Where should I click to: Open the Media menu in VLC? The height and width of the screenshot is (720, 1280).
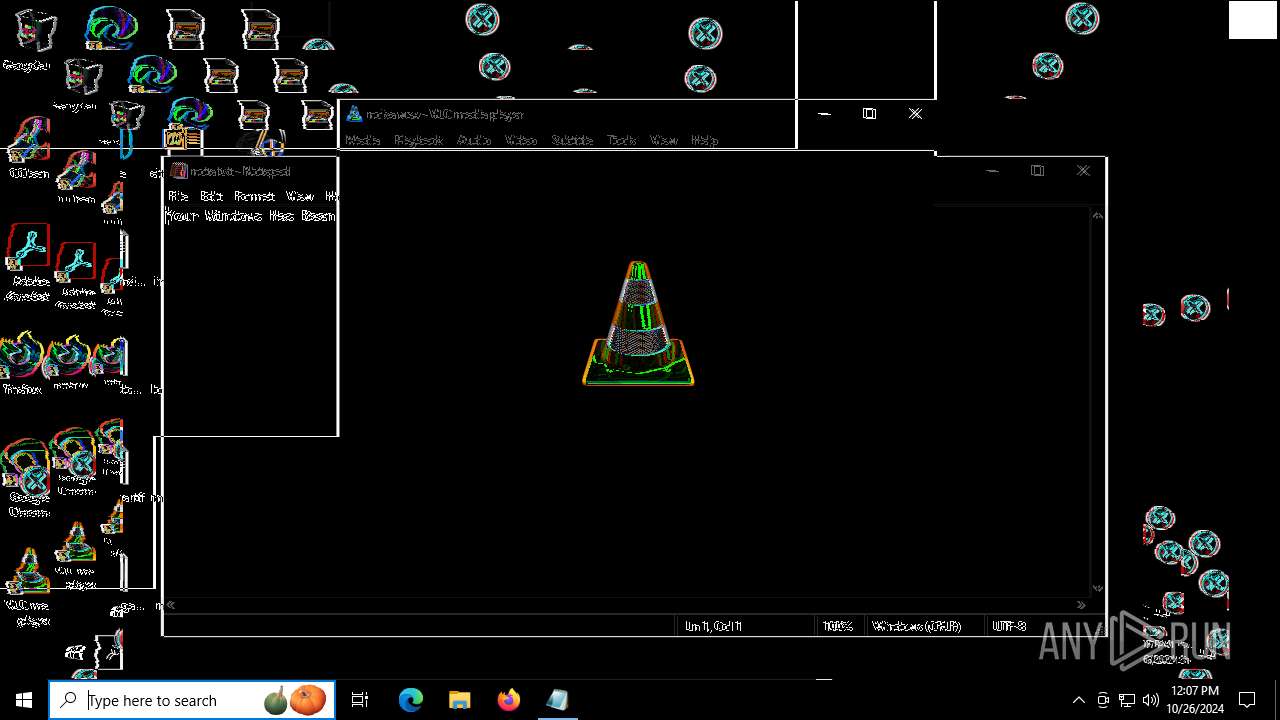pyautogui.click(x=362, y=140)
